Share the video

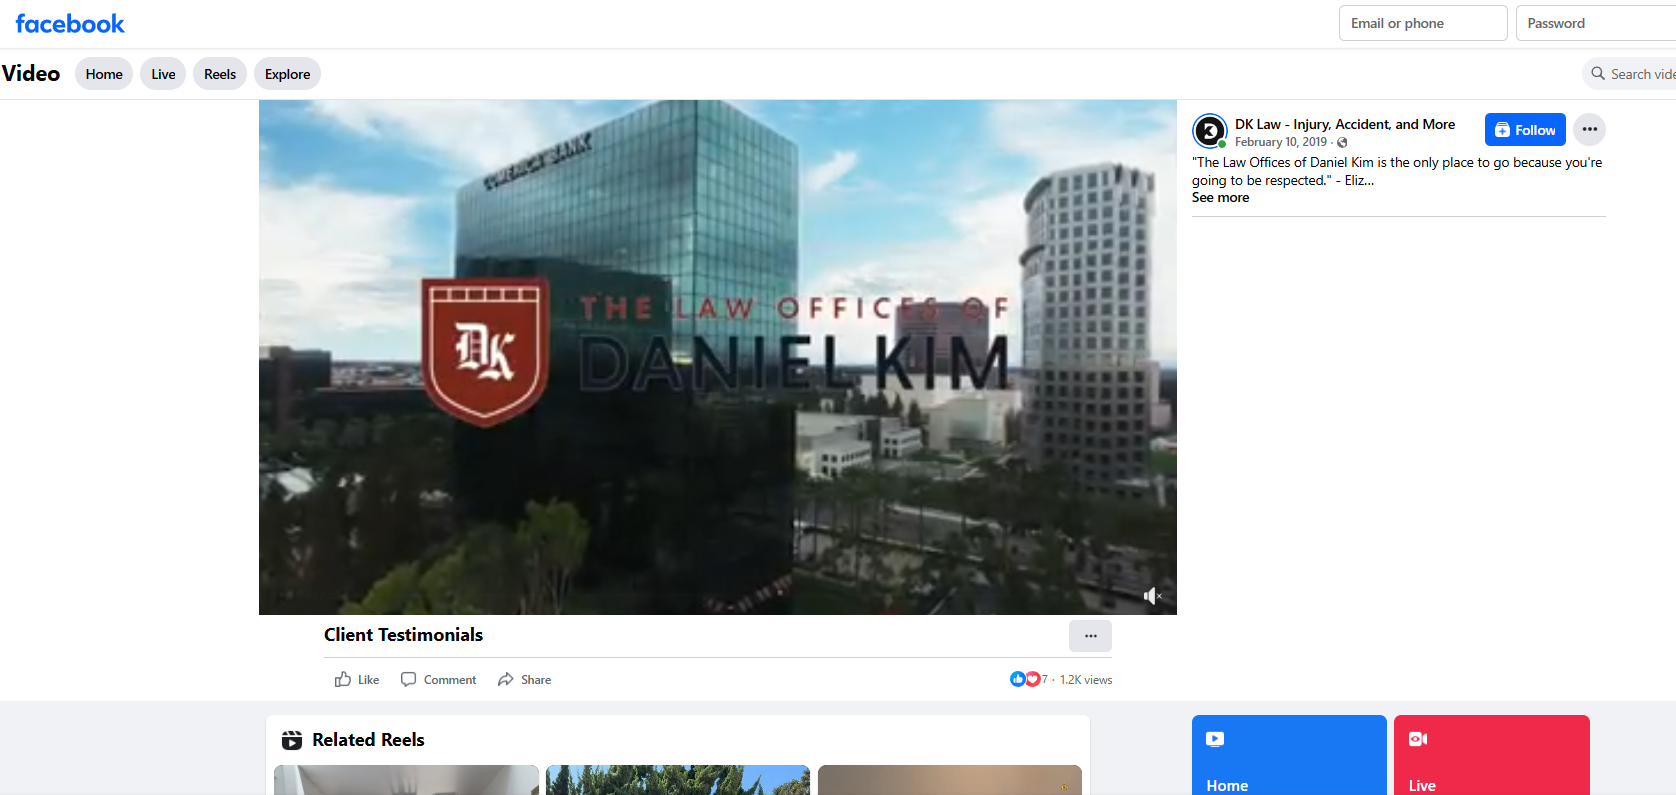point(524,680)
